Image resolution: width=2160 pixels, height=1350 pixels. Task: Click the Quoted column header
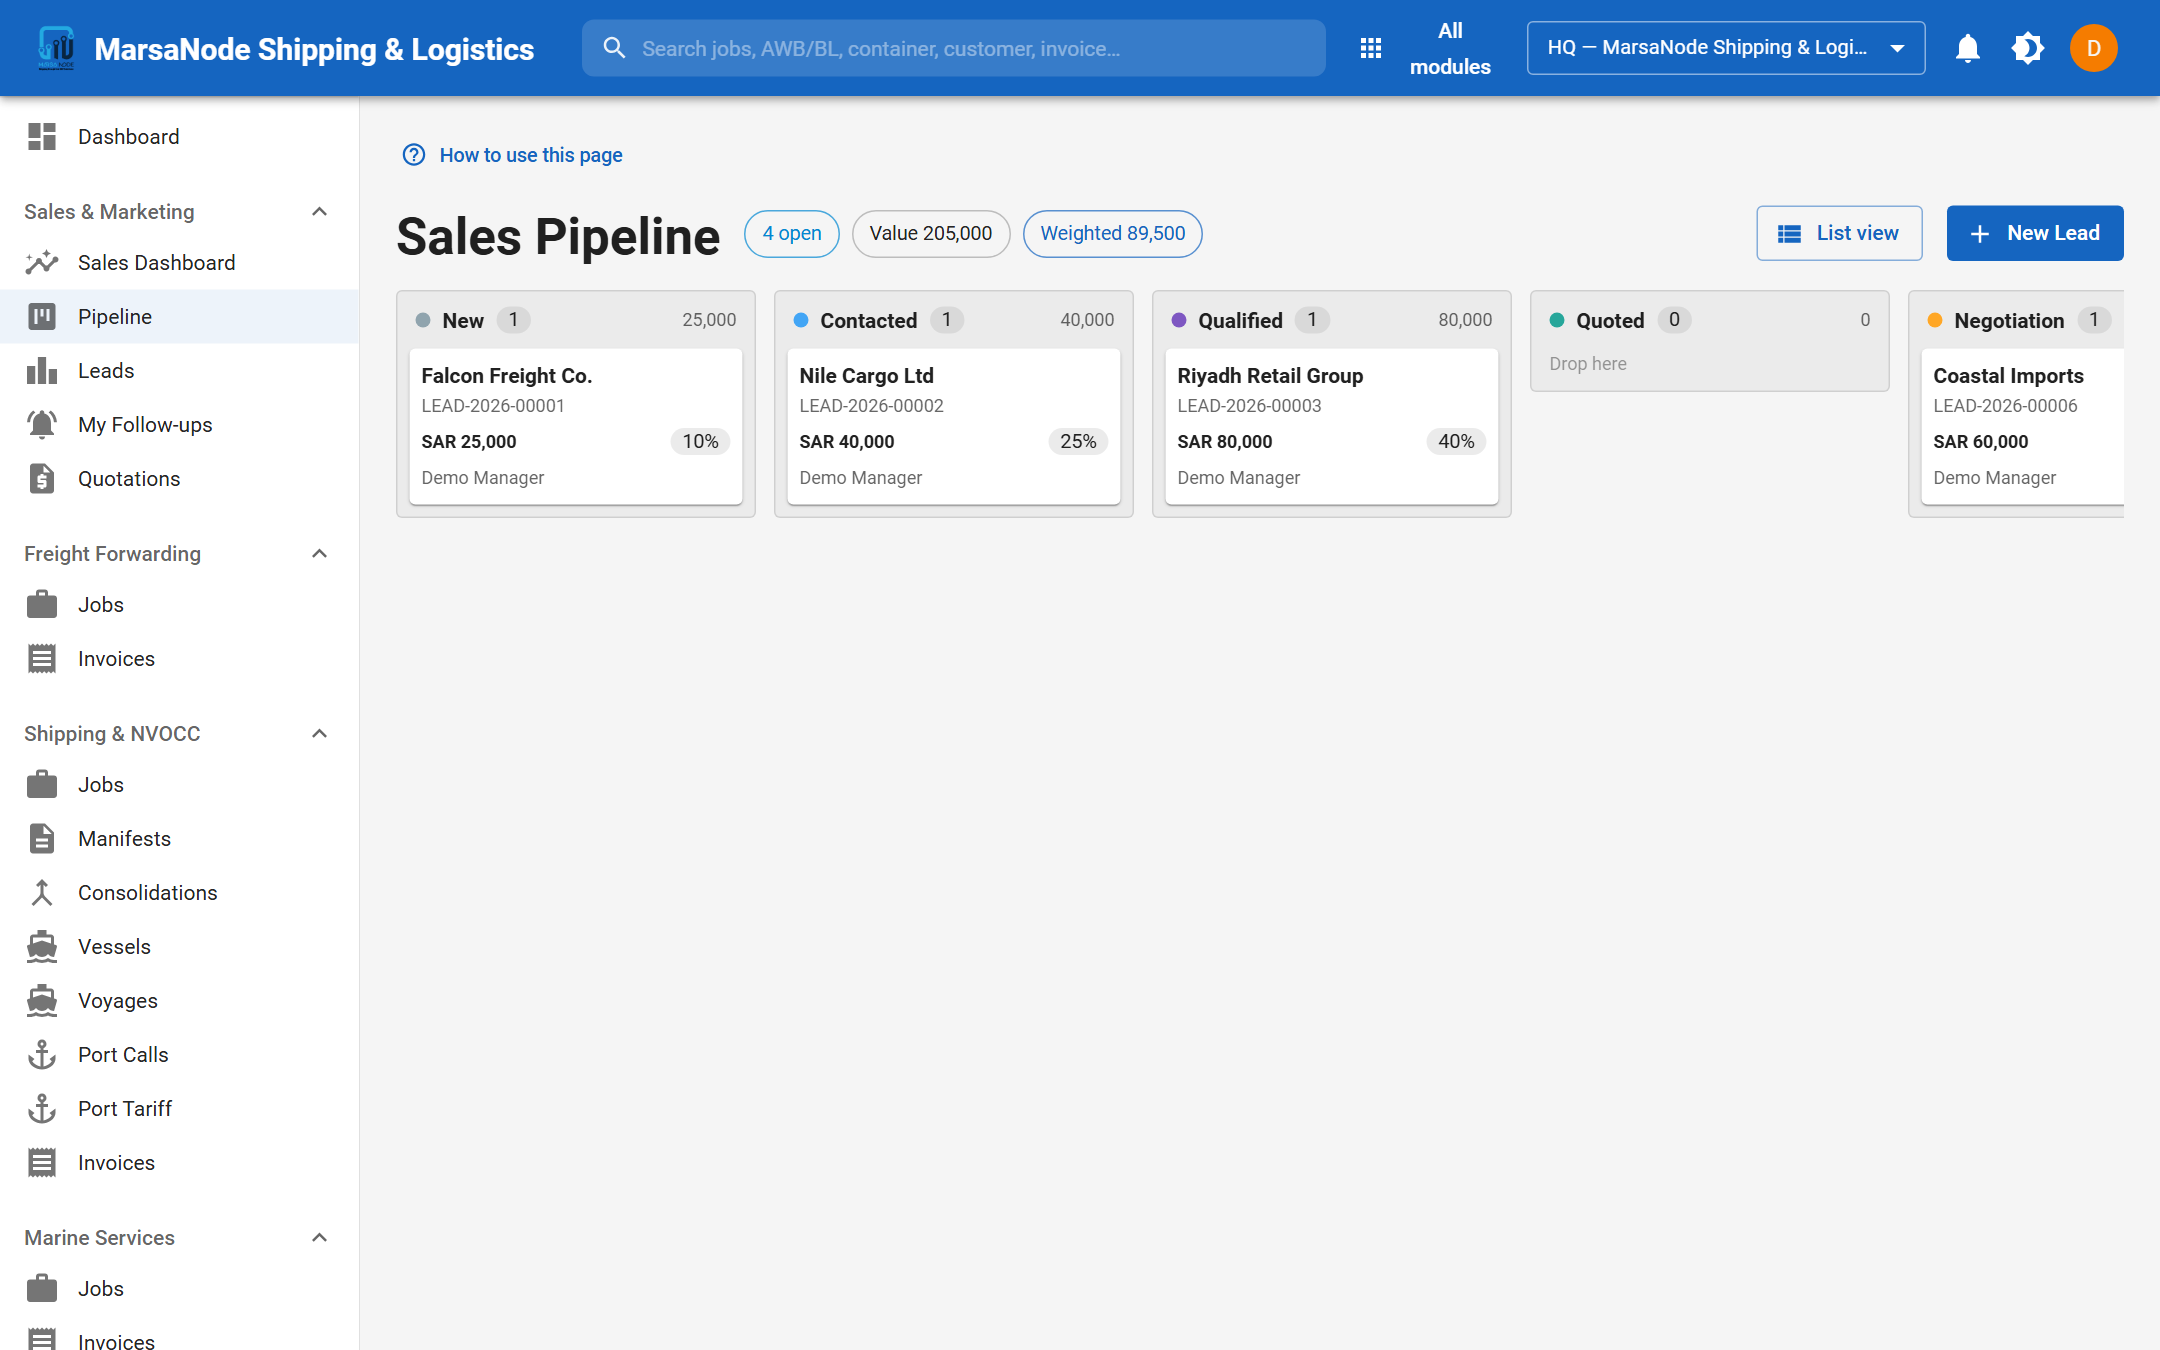[x=1710, y=320]
